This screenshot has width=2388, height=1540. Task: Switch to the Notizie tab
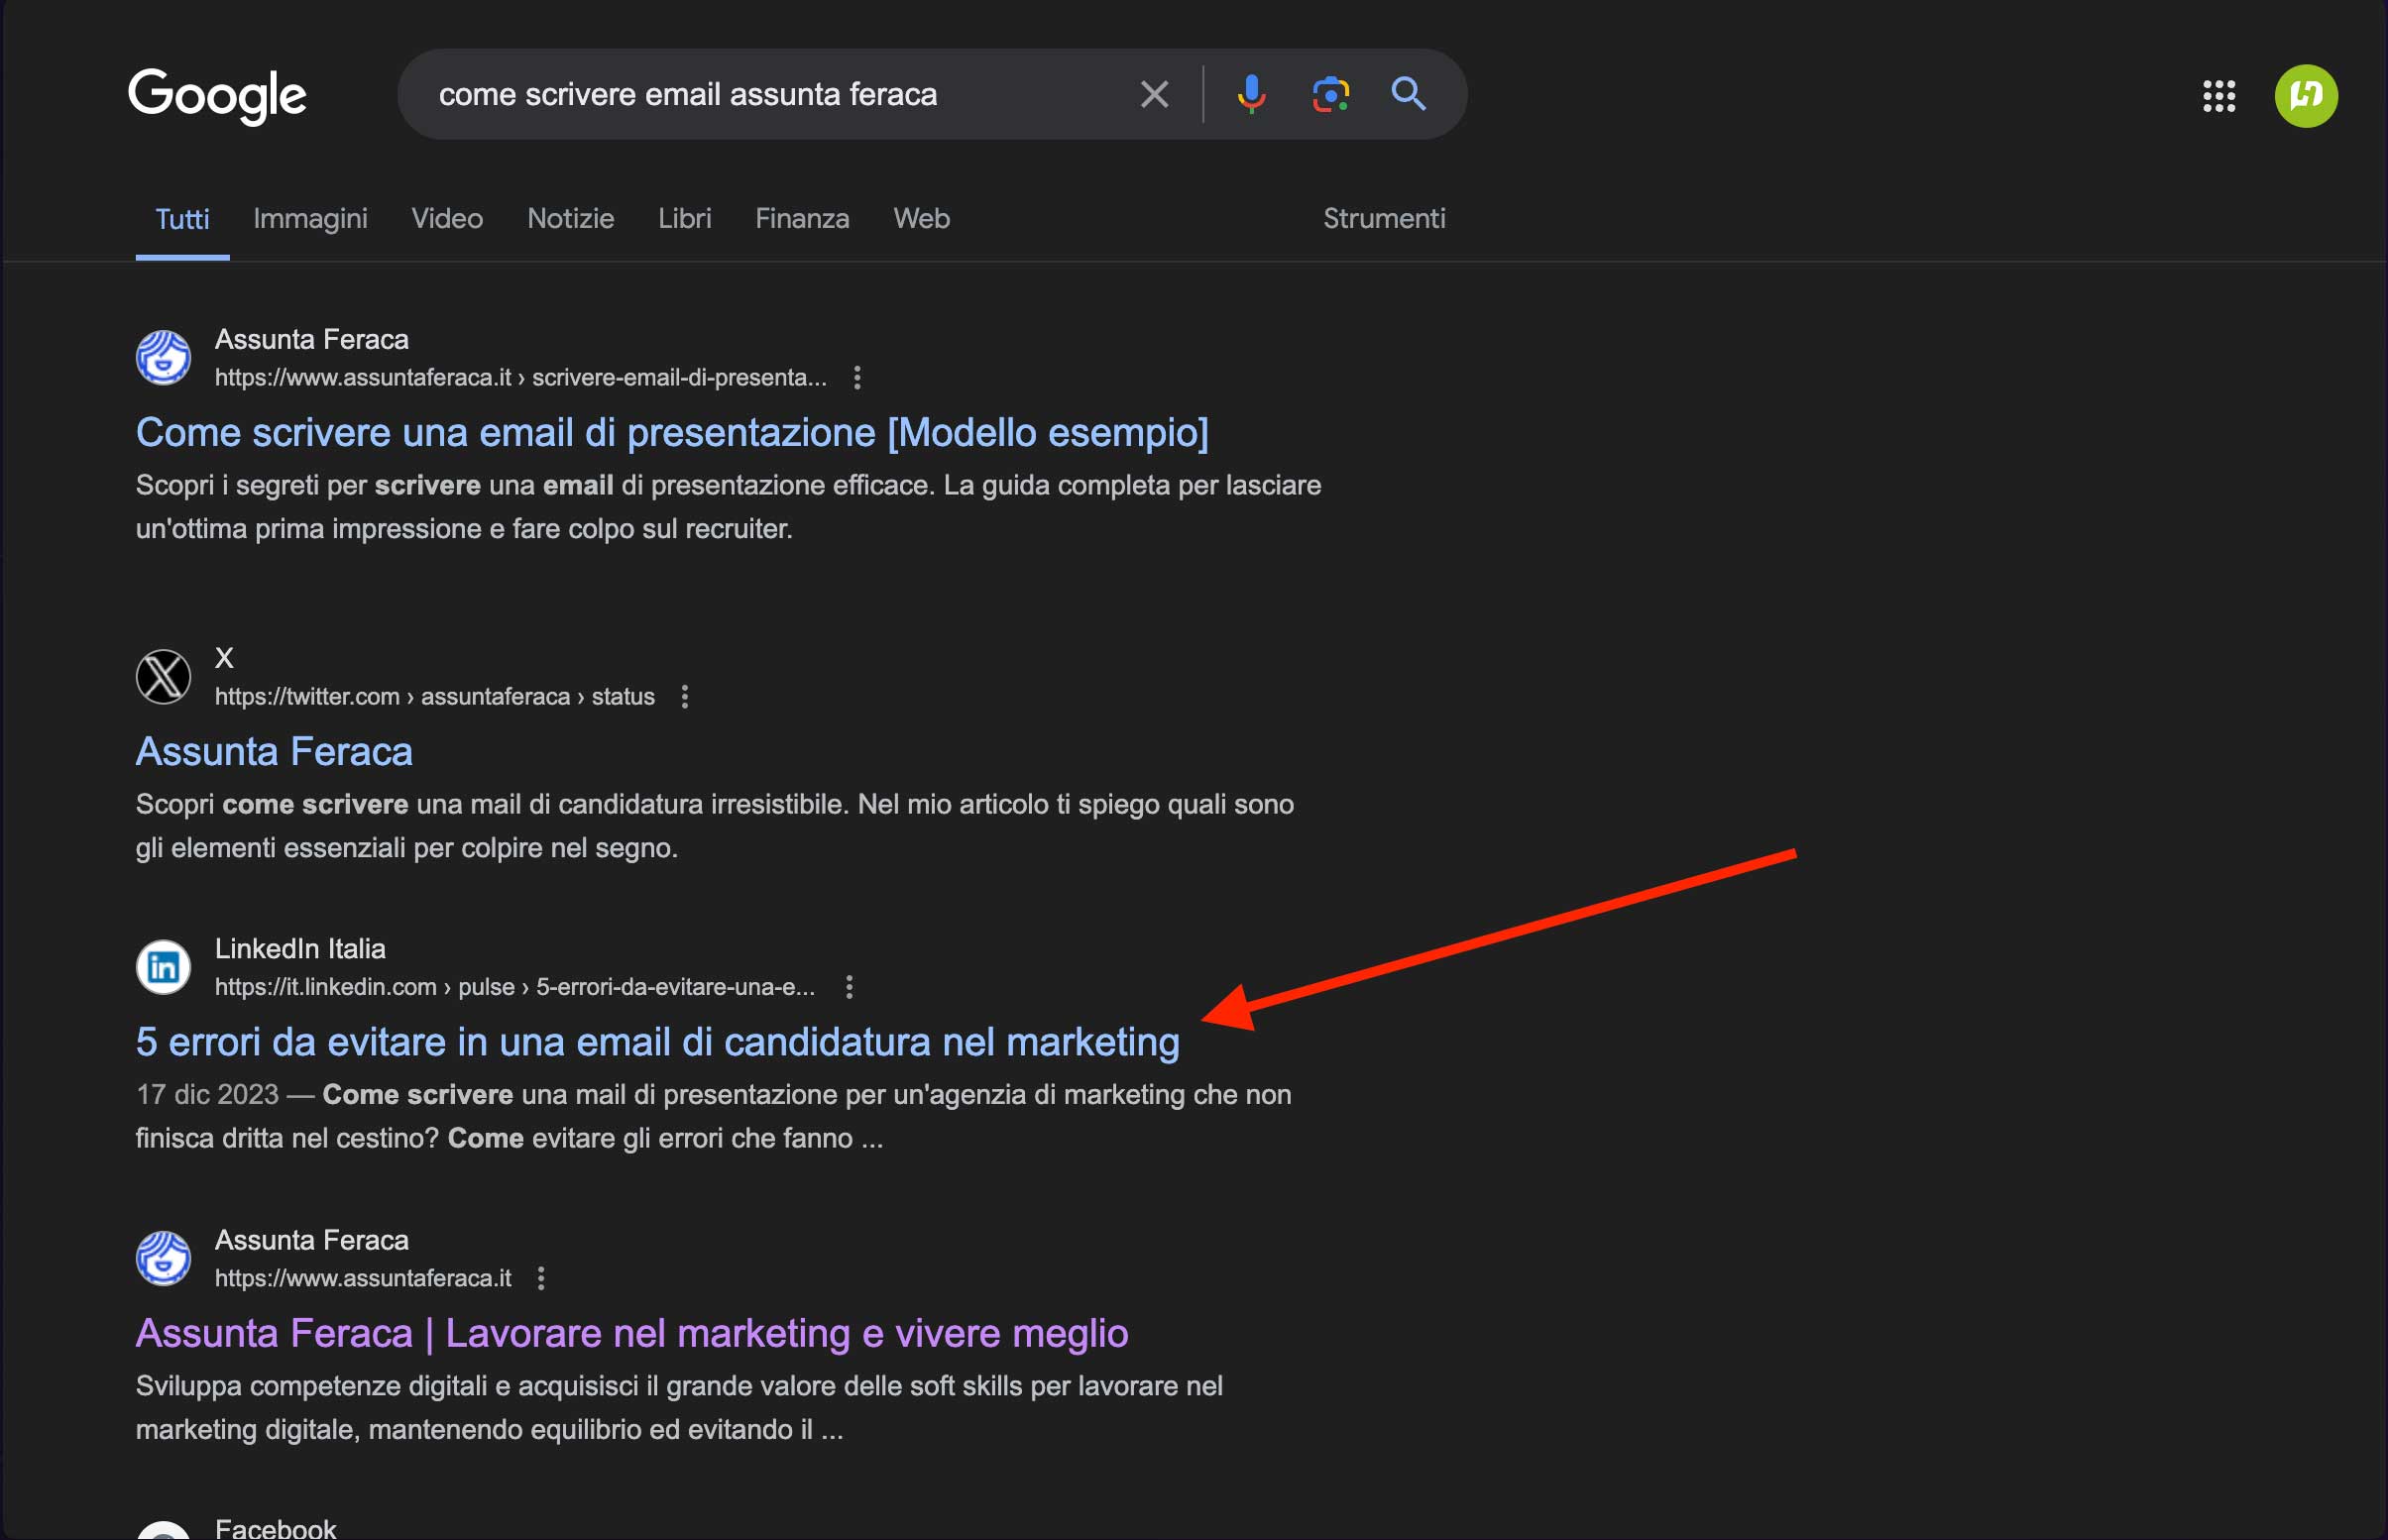click(x=570, y=219)
